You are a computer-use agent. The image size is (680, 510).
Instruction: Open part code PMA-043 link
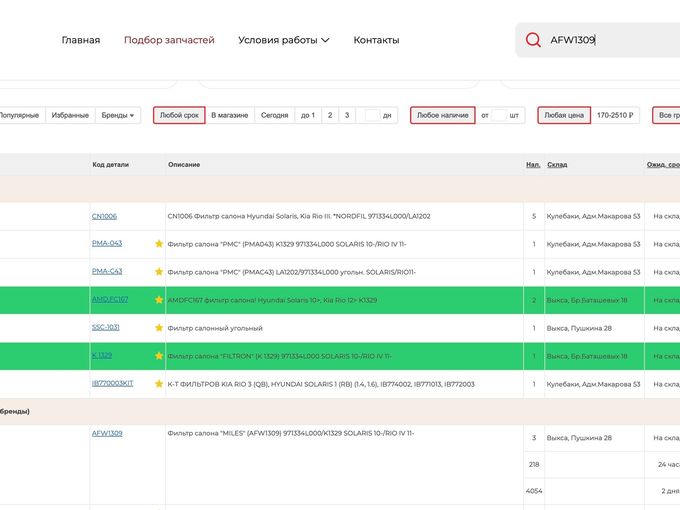[x=107, y=243]
